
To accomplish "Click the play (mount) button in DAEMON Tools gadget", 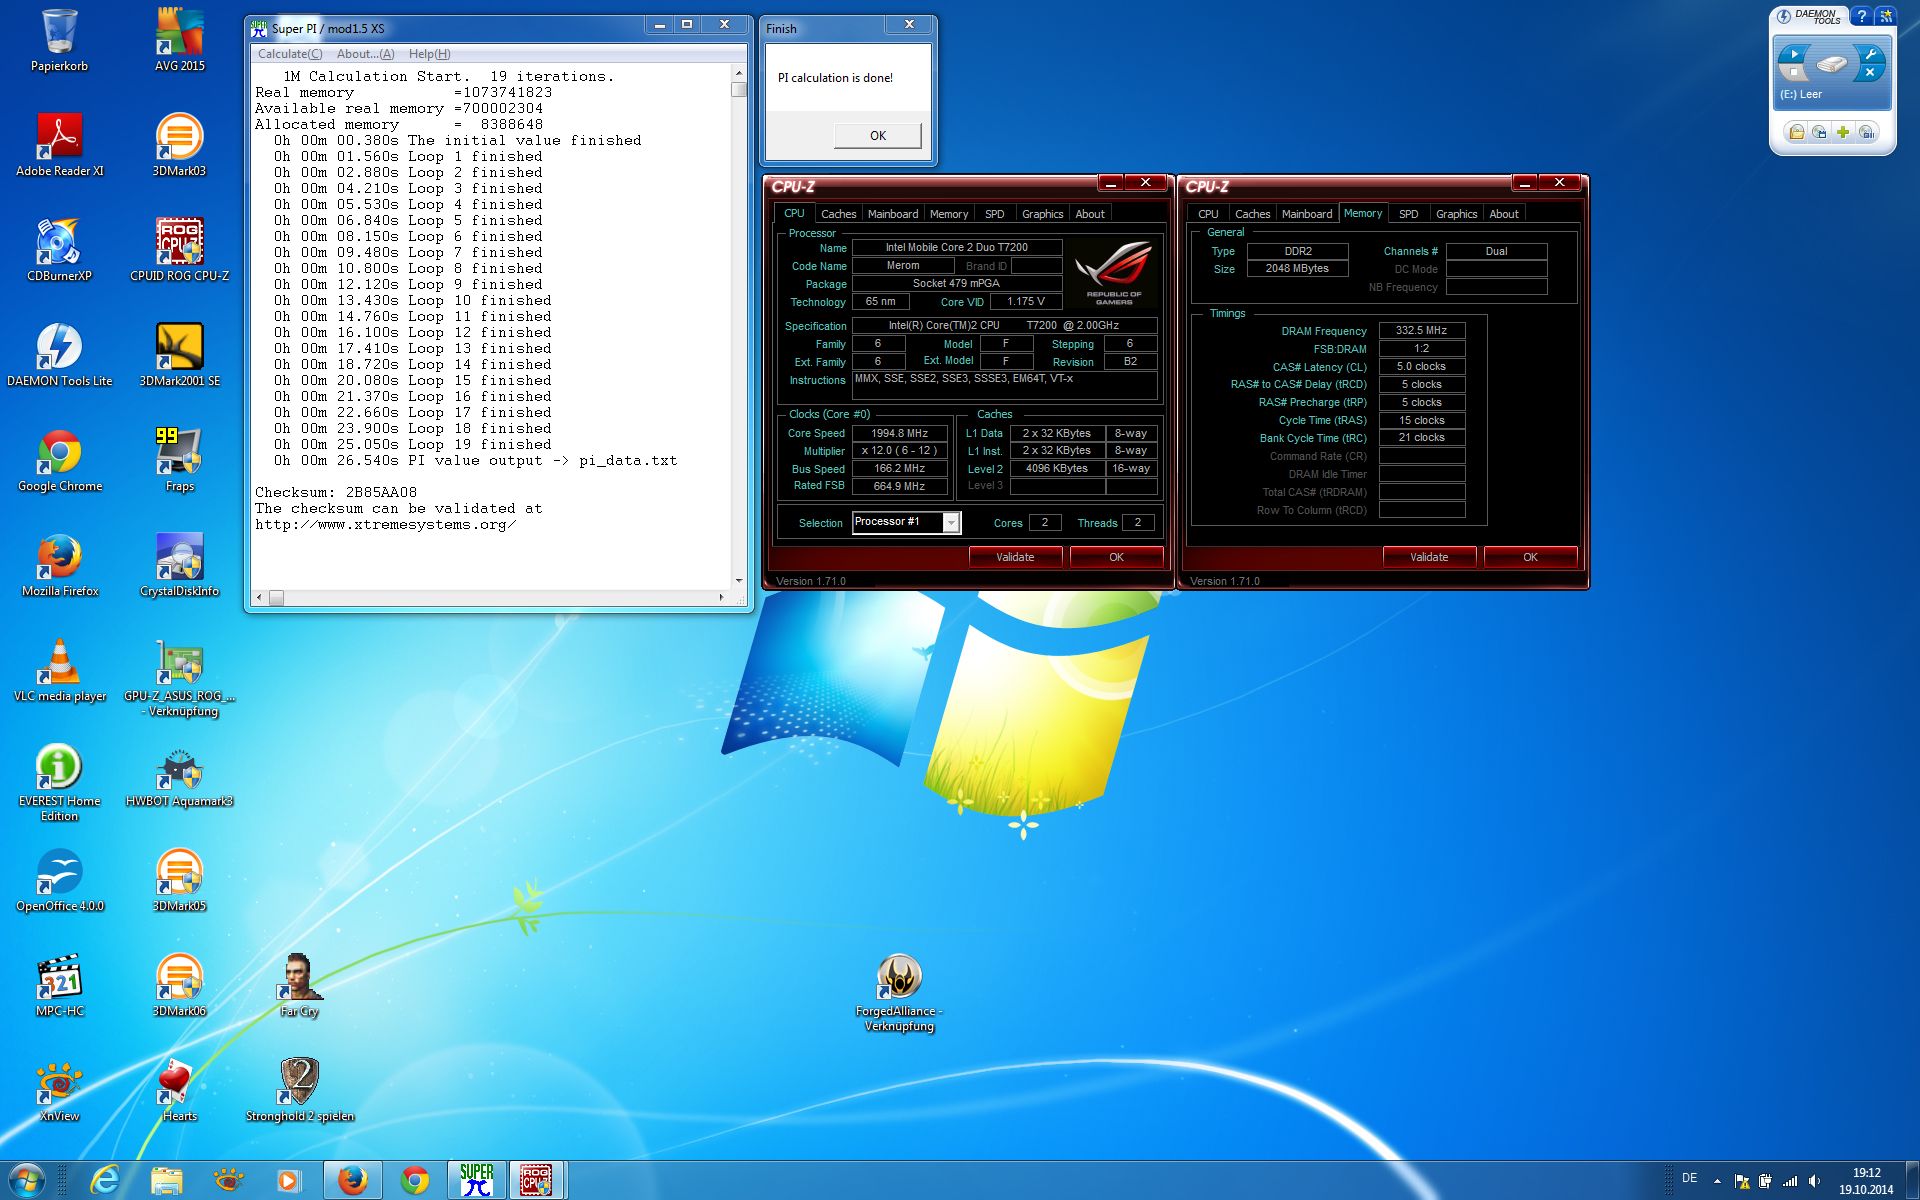I will (1794, 54).
